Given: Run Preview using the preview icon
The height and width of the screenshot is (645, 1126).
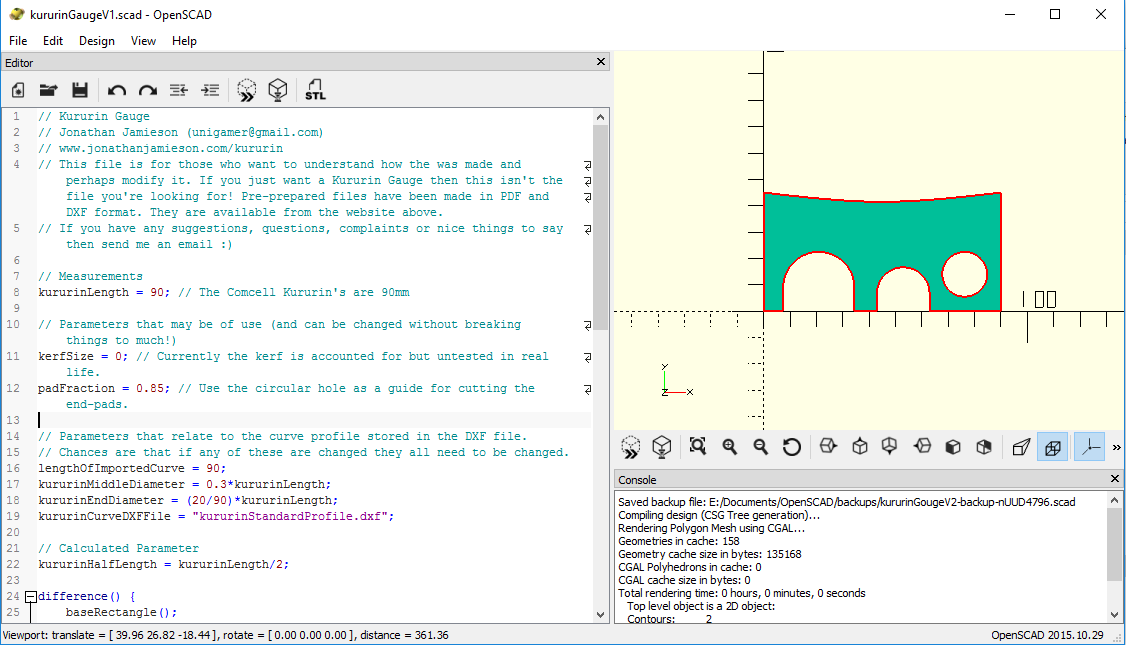Looking at the screenshot, I should tap(246, 90).
